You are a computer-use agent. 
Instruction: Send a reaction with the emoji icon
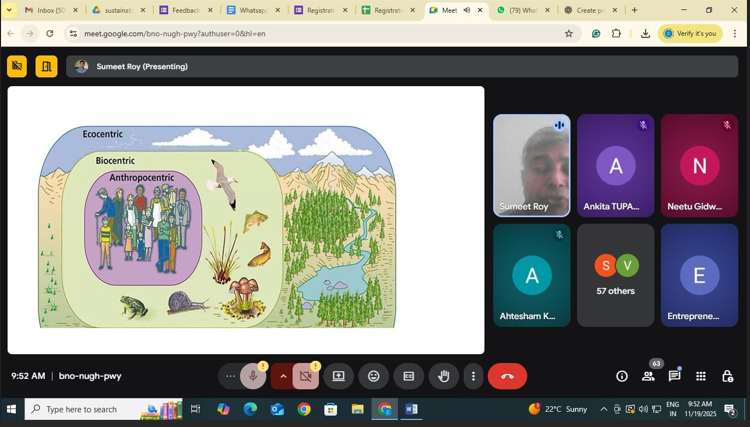(x=374, y=377)
